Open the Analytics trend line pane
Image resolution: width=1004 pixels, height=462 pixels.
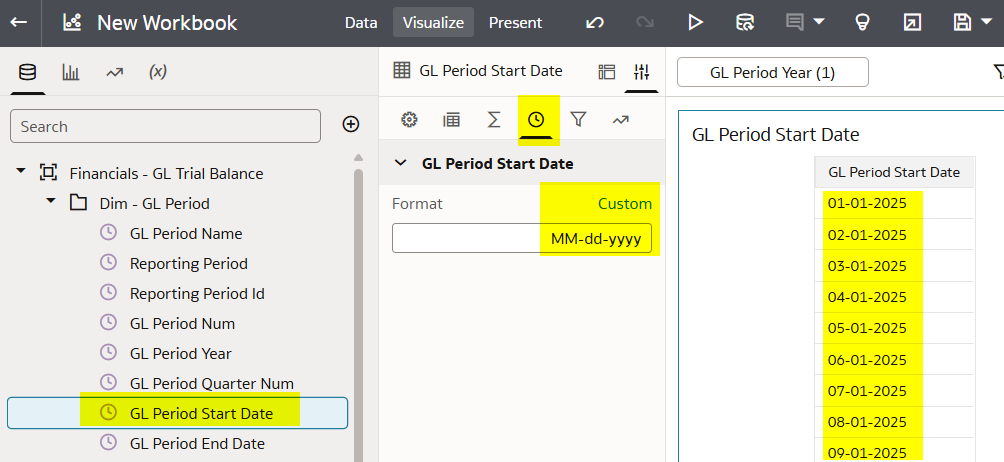pos(115,72)
